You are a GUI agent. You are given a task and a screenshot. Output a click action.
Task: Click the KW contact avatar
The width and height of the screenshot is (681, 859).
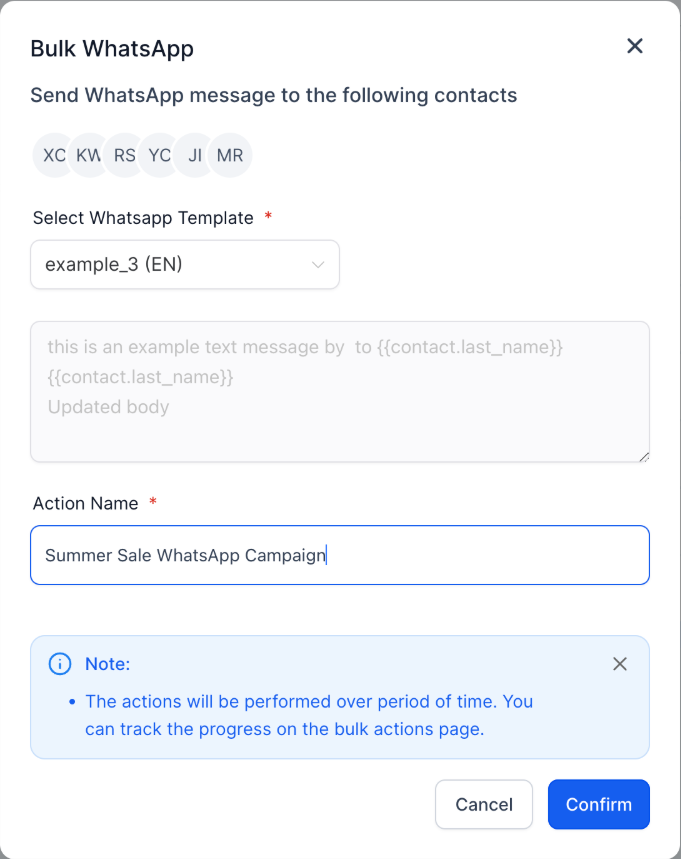(x=88, y=156)
